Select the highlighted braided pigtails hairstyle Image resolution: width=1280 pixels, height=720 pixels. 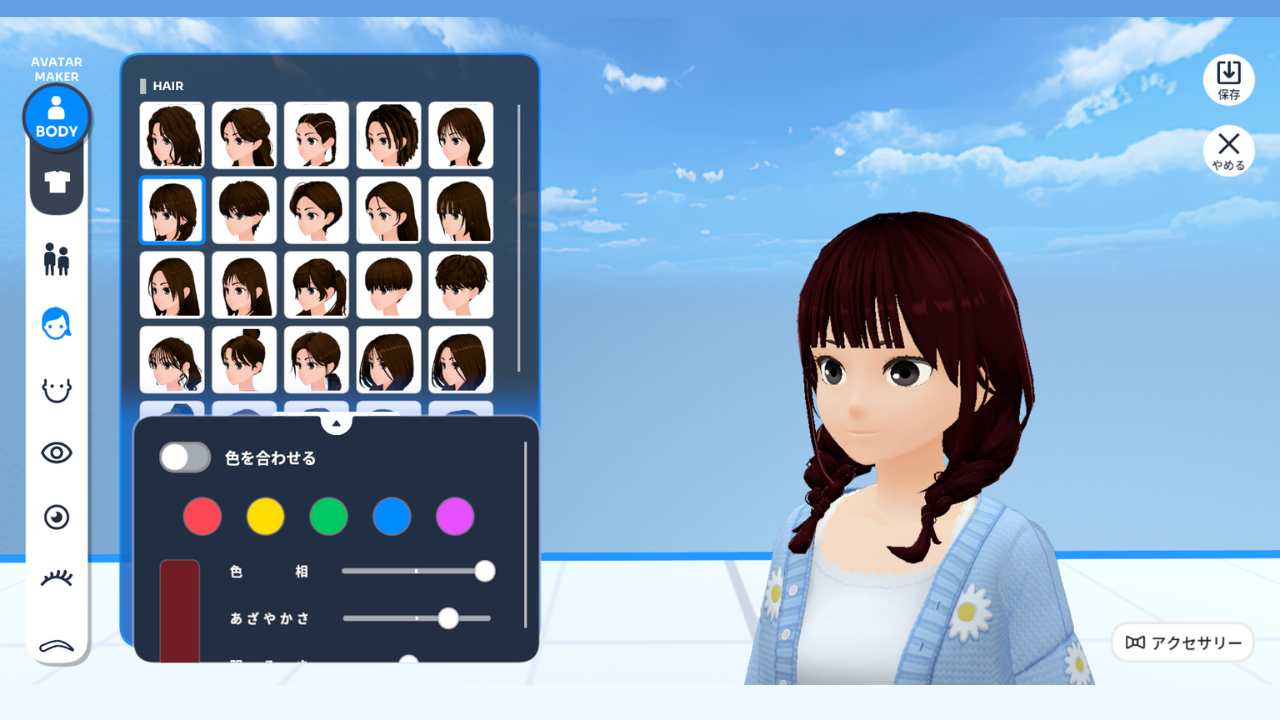pyautogui.click(x=172, y=210)
